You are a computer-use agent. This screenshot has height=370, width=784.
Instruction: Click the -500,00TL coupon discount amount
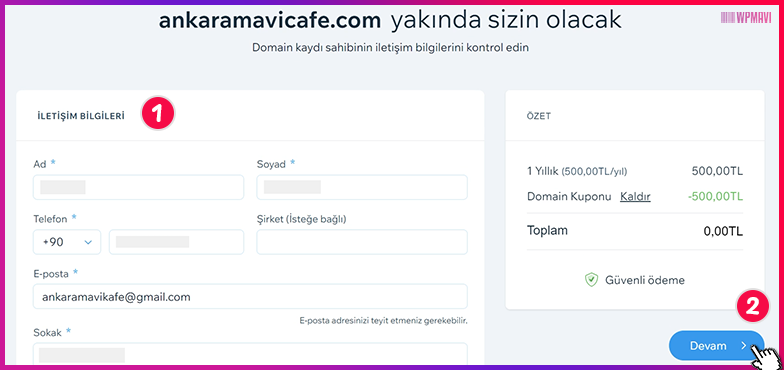(716, 196)
